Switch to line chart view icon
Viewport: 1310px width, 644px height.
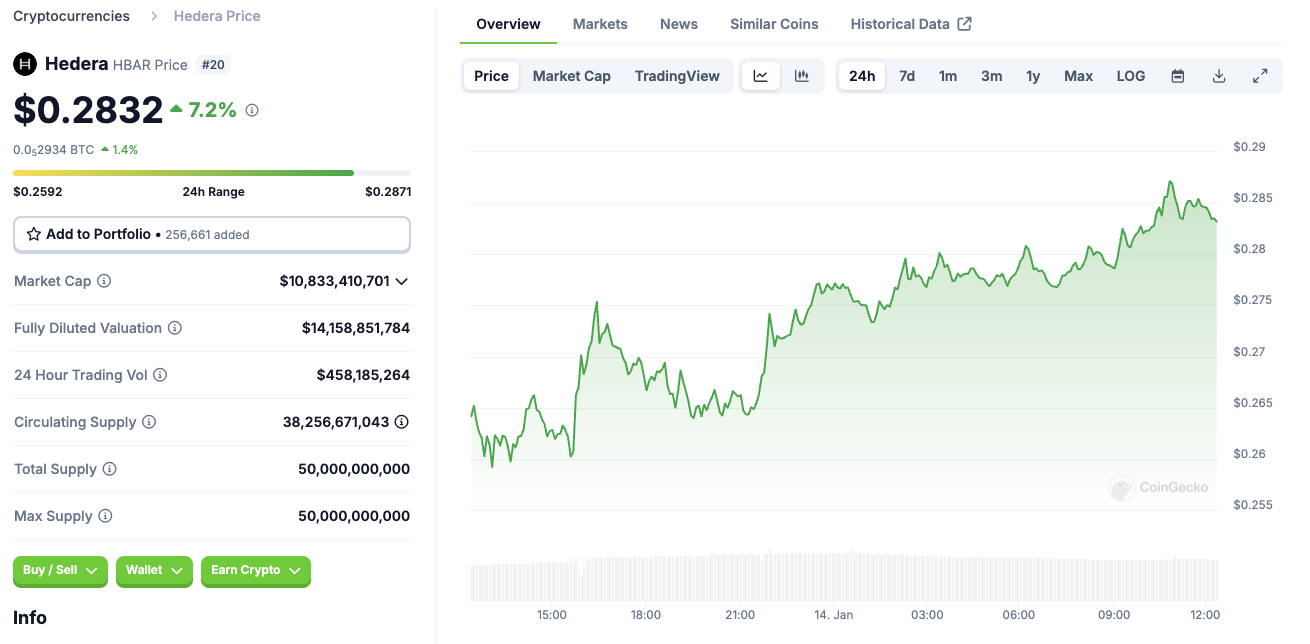(x=761, y=76)
